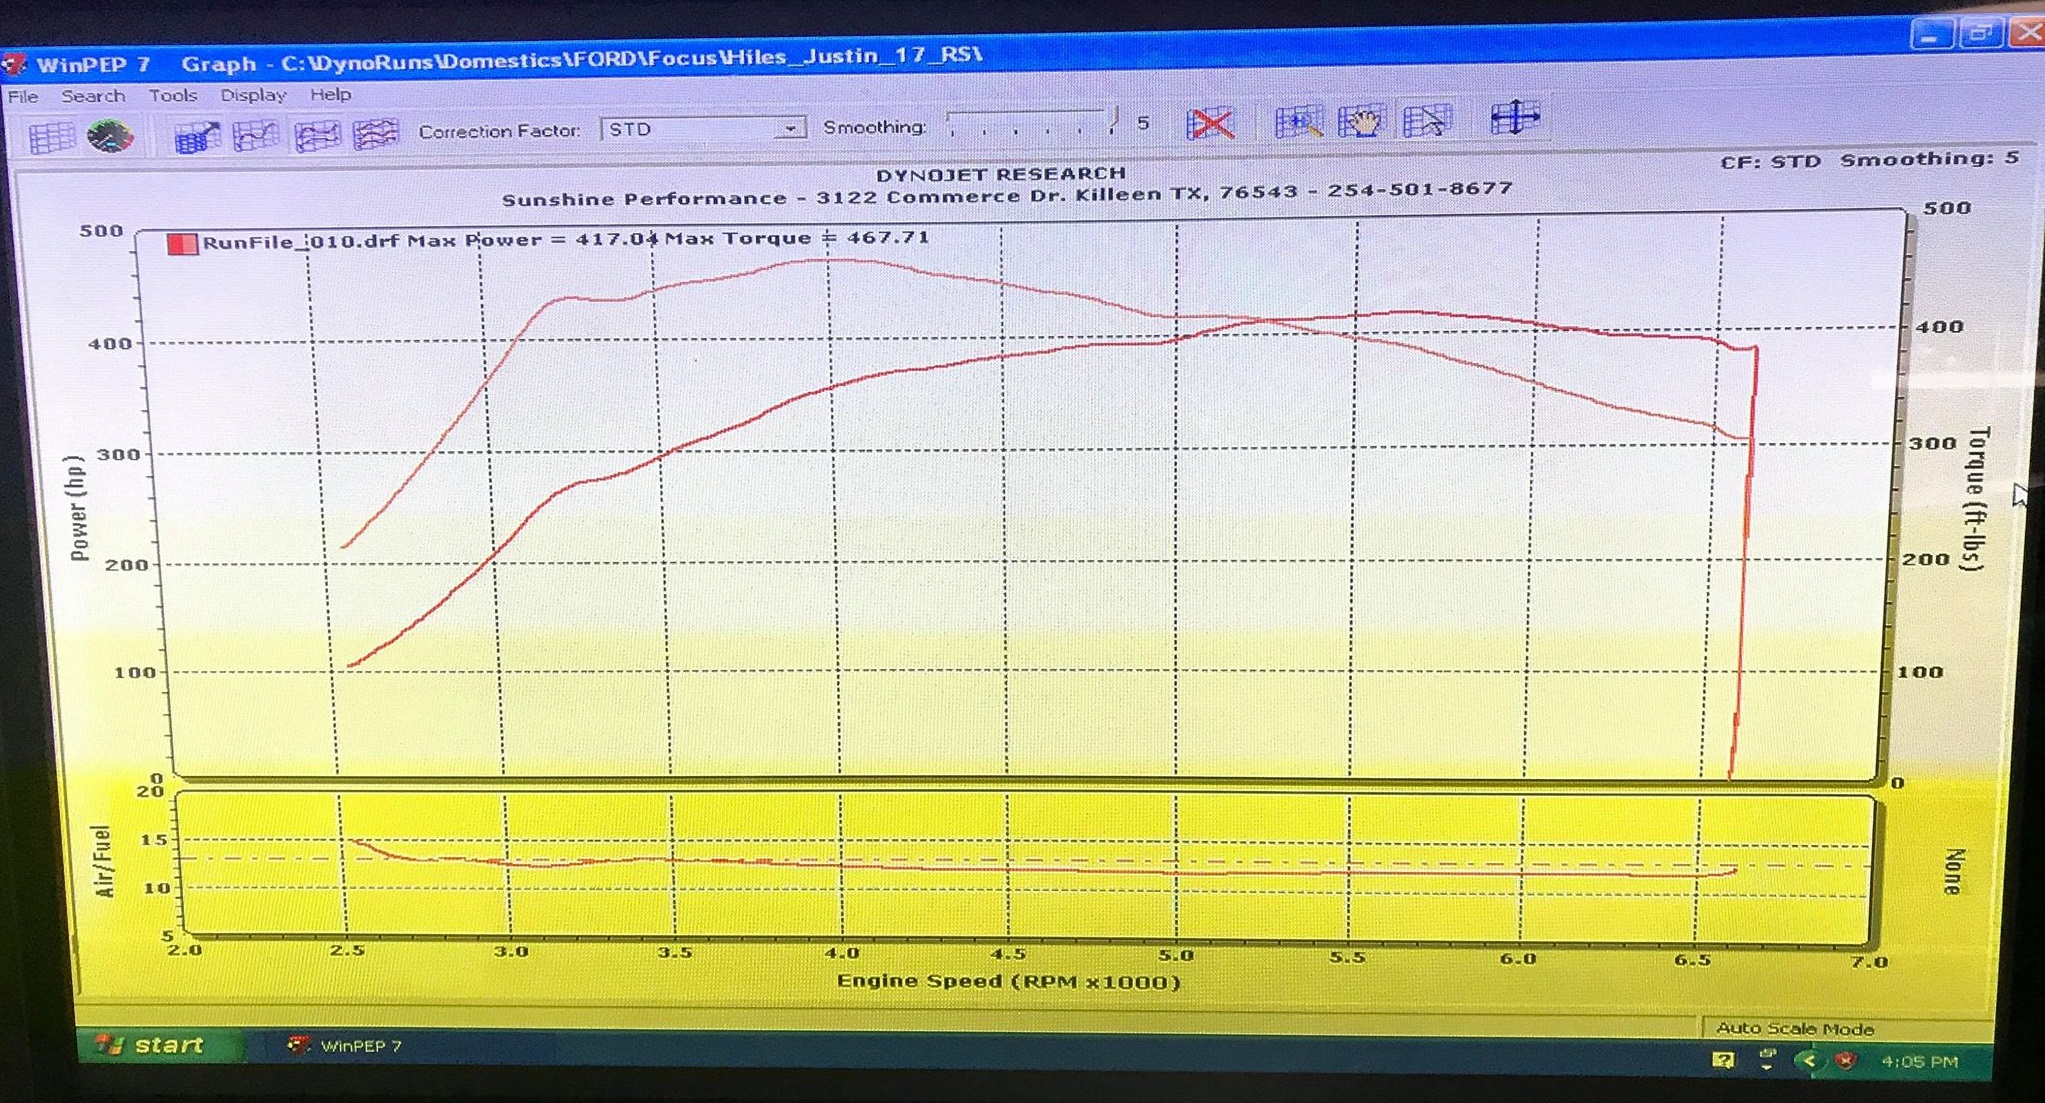Select the single curve graph icon

pos(256,135)
